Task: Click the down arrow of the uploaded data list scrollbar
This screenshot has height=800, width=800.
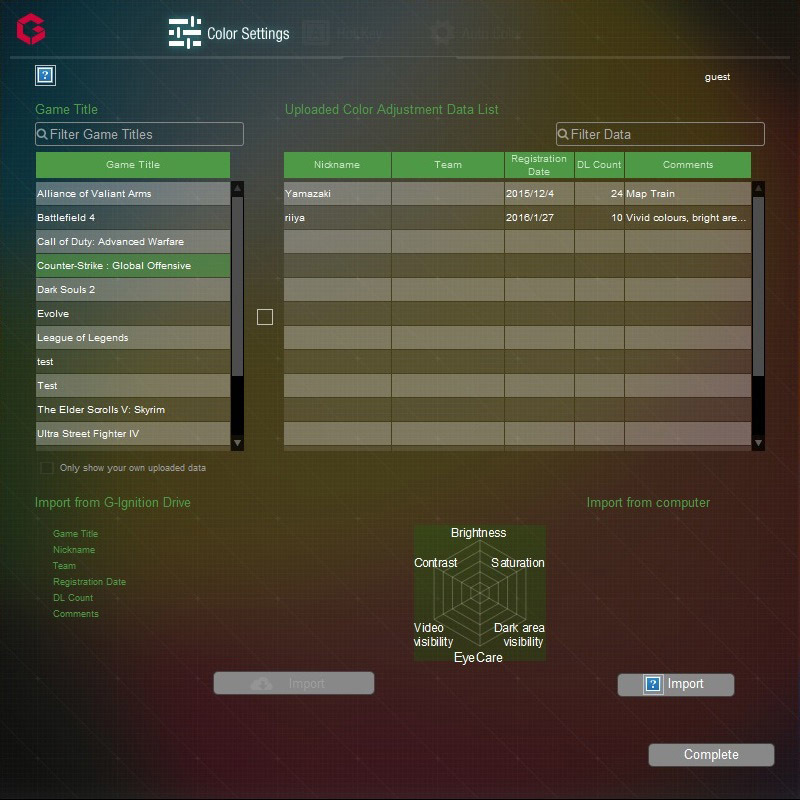Action: [758, 443]
